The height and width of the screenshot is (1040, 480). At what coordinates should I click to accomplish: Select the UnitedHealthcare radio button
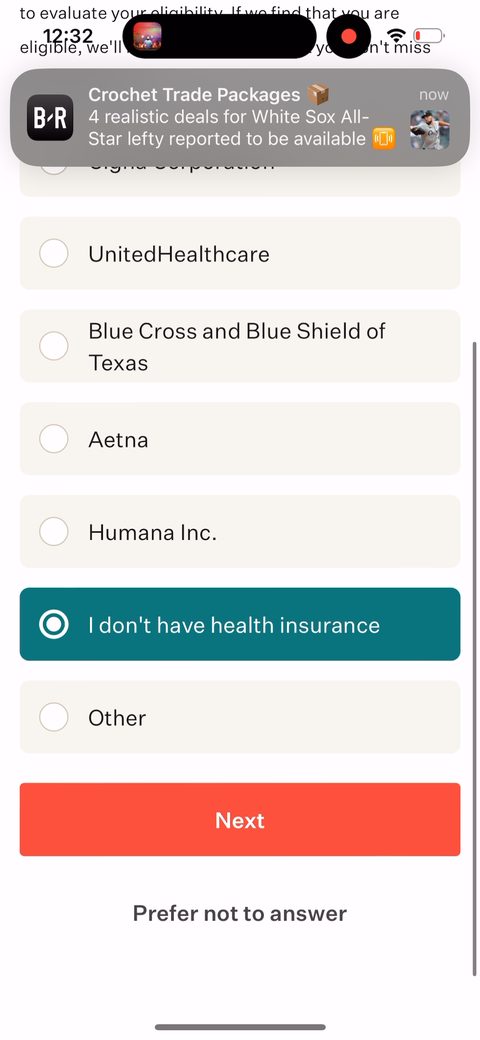(54, 253)
